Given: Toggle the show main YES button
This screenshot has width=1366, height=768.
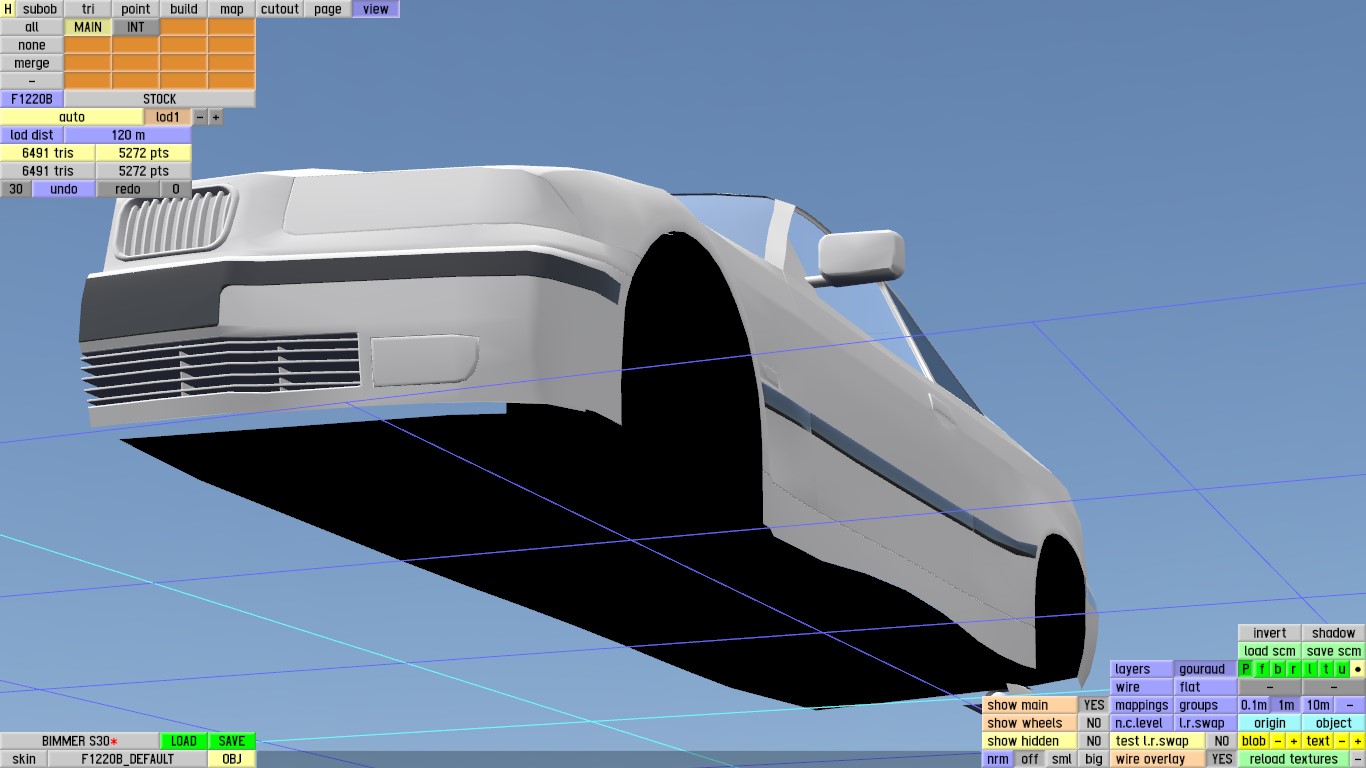Looking at the screenshot, I should (1094, 705).
